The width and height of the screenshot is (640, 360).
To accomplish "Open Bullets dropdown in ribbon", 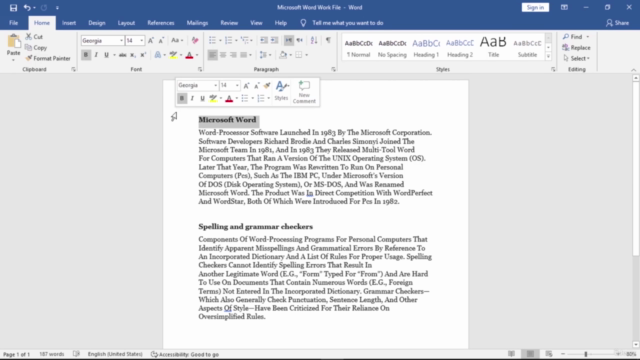I will tap(220, 40).
